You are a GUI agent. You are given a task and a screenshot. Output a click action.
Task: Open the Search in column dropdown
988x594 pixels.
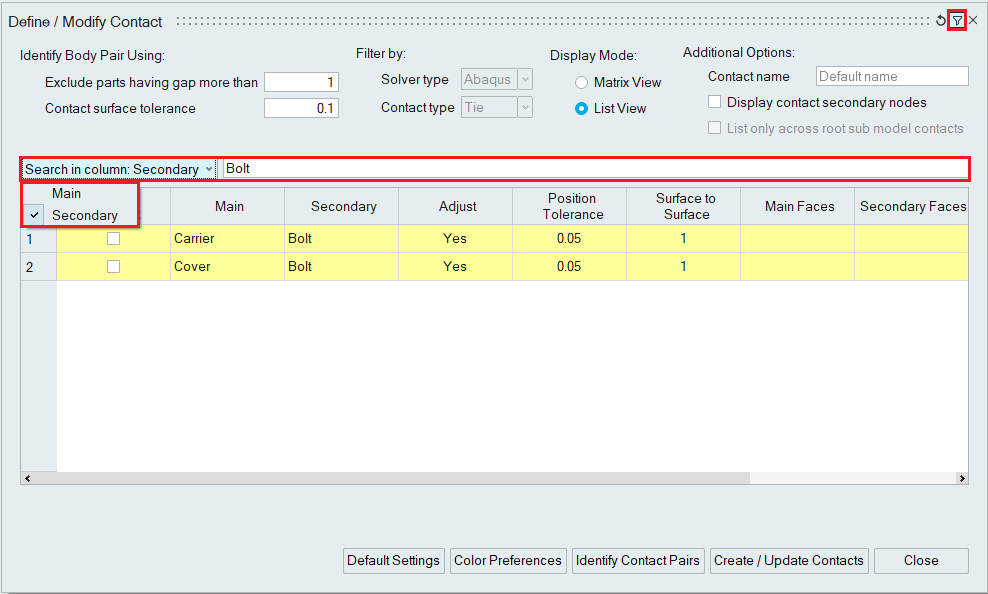pyautogui.click(x=118, y=169)
